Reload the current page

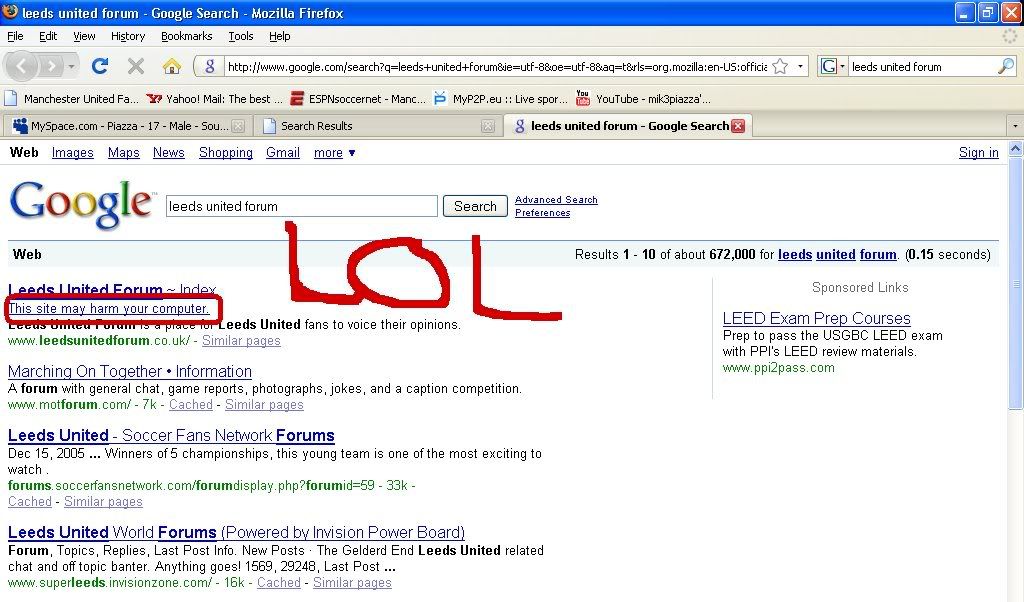click(100, 66)
